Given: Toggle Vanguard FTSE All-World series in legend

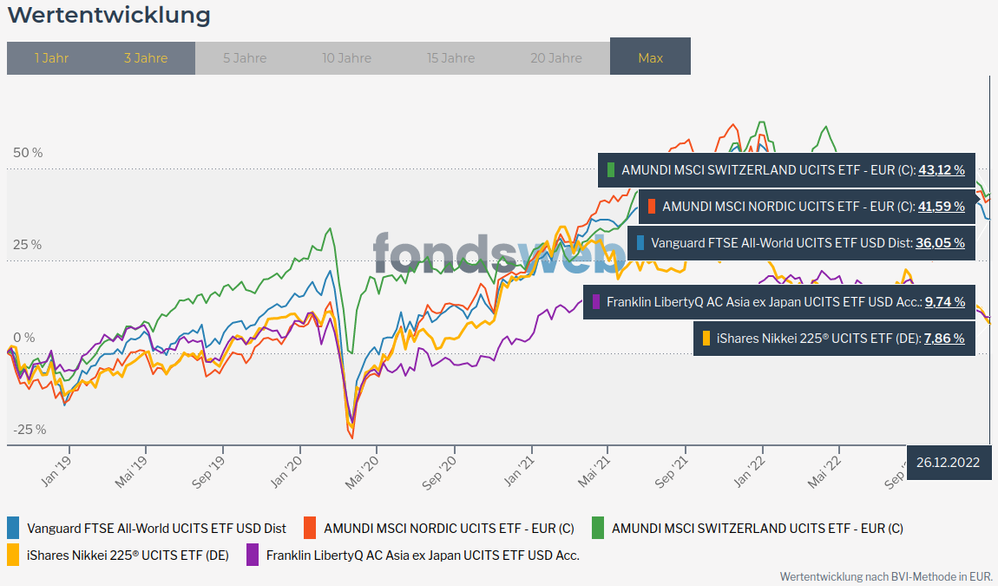Looking at the screenshot, I should [157, 528].
